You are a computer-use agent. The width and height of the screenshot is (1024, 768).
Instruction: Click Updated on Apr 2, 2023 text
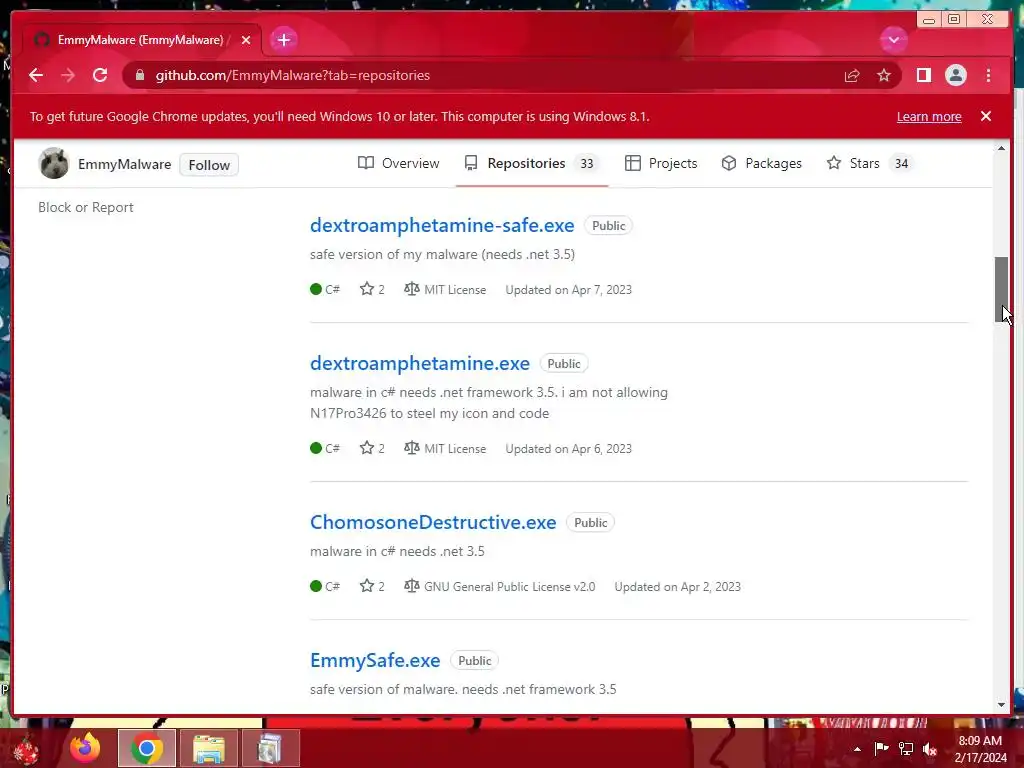coord(678,587)
